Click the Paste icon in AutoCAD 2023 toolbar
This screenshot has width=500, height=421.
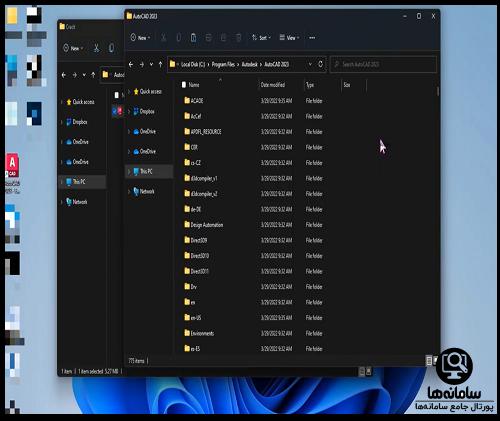(x=194, y=38)
